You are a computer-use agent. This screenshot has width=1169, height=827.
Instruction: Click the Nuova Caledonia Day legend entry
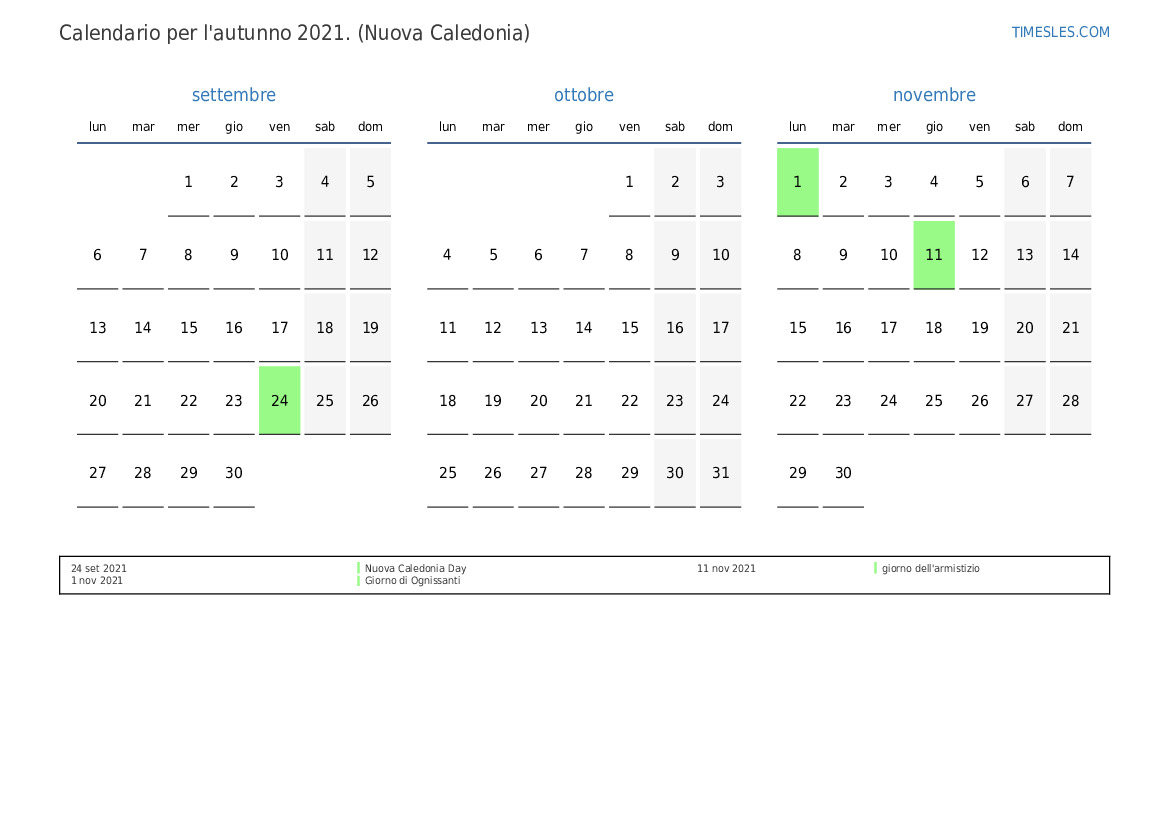415,568
